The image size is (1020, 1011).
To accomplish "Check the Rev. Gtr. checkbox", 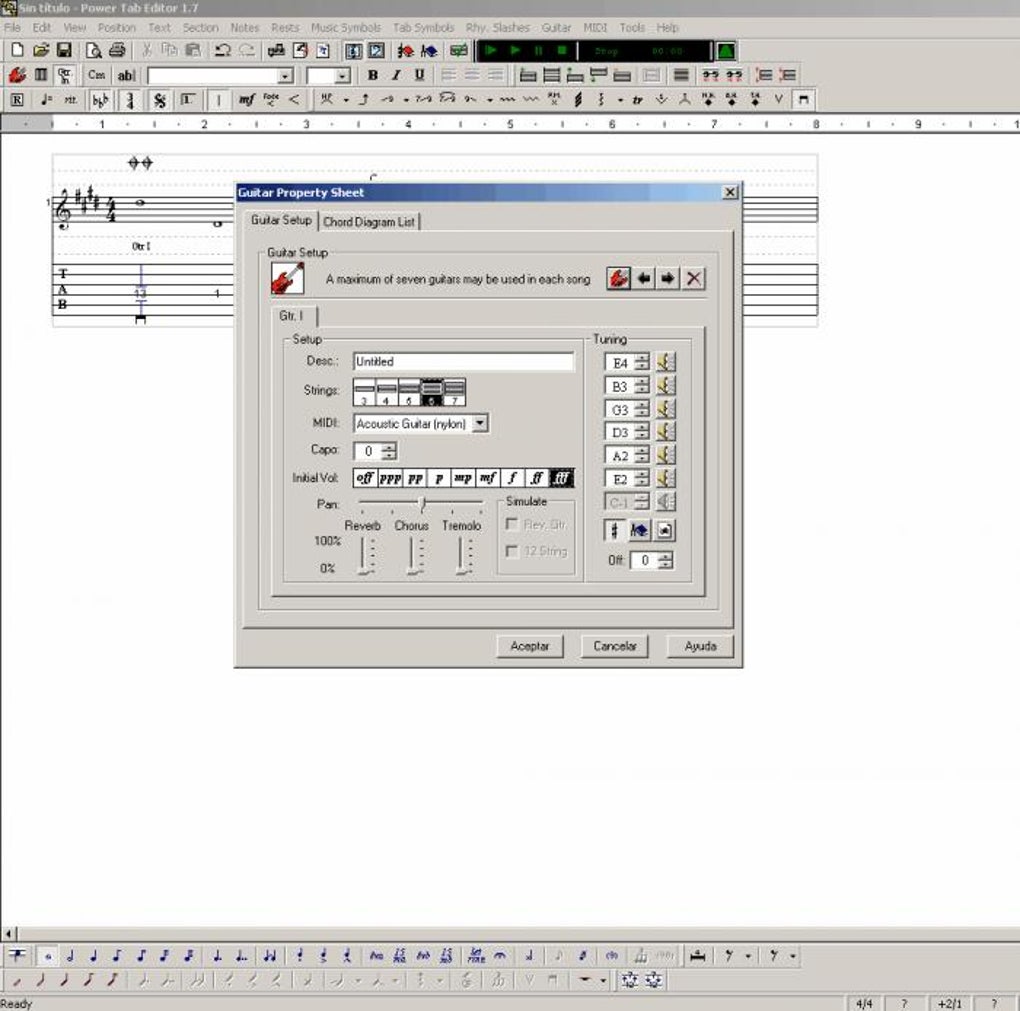I will pyautogui.click(x=512, y=524).
